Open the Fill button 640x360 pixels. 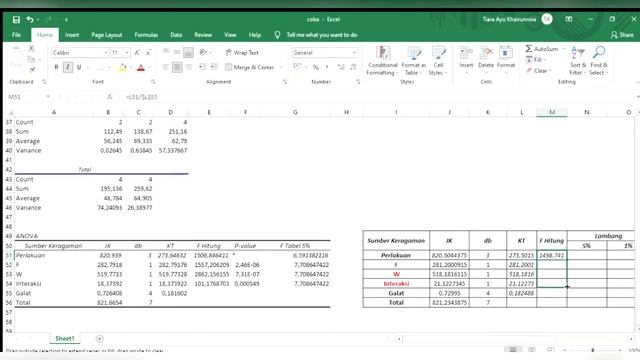536,60
